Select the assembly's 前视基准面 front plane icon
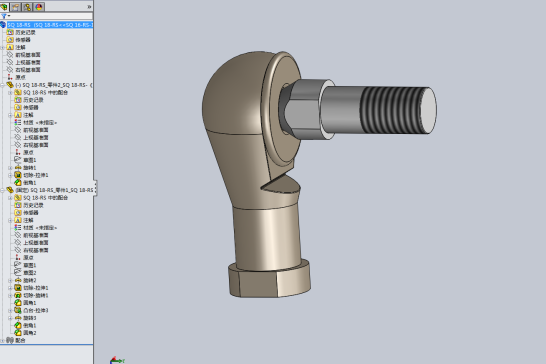The image size is (546, 364). coord(10,55)
